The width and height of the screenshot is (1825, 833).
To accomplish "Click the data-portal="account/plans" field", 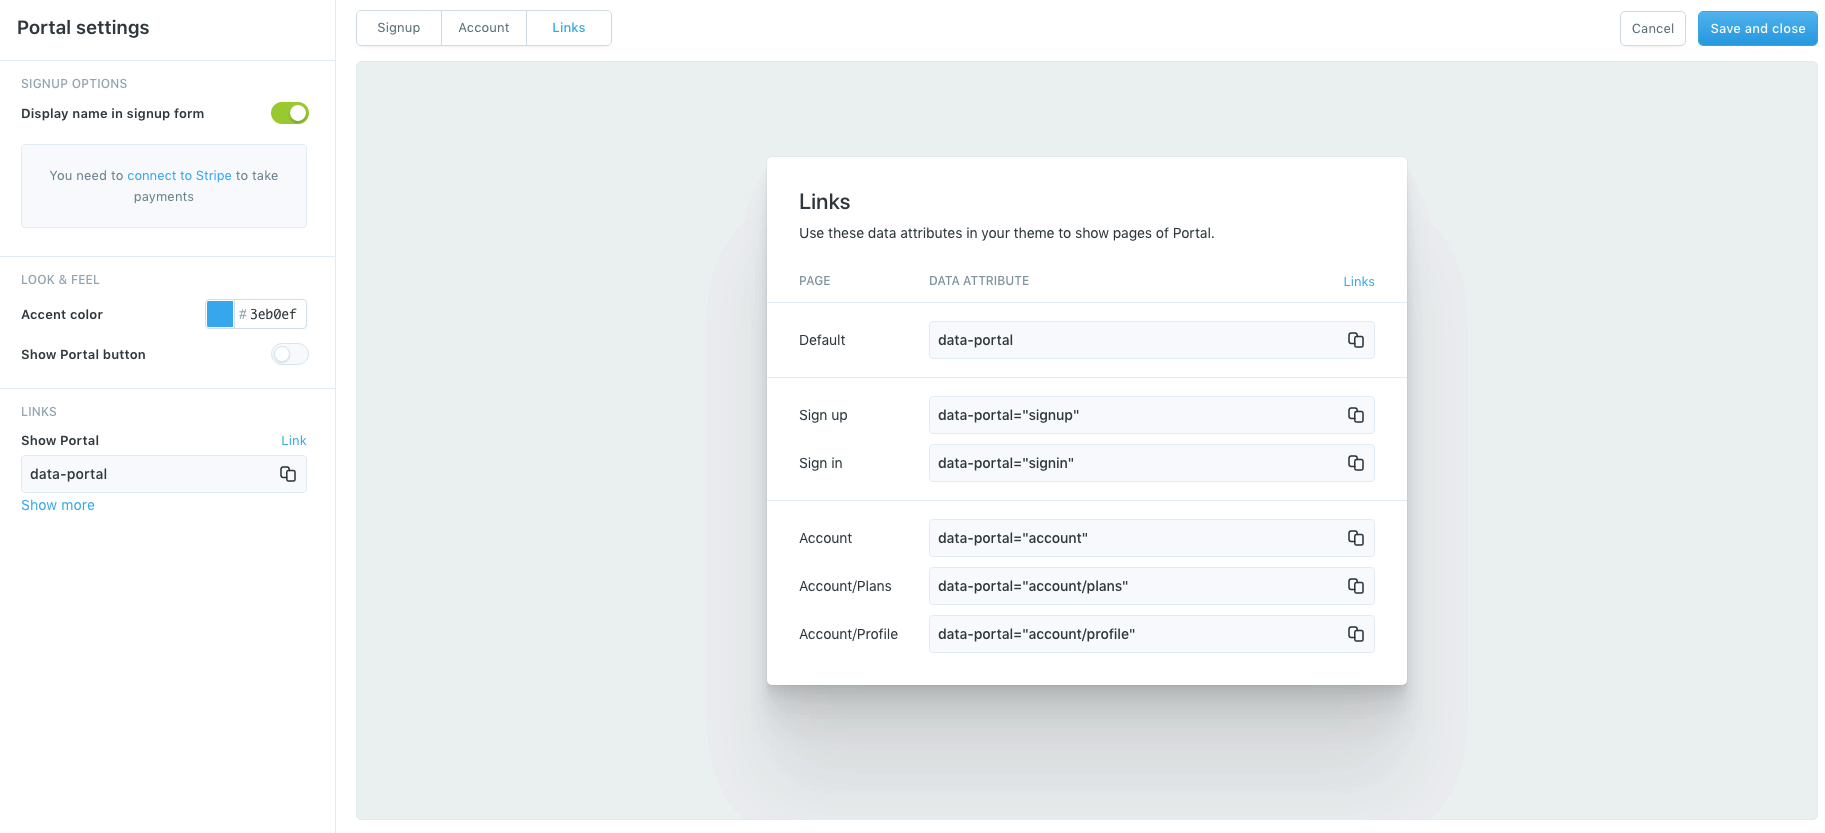I will [1151, 586].
